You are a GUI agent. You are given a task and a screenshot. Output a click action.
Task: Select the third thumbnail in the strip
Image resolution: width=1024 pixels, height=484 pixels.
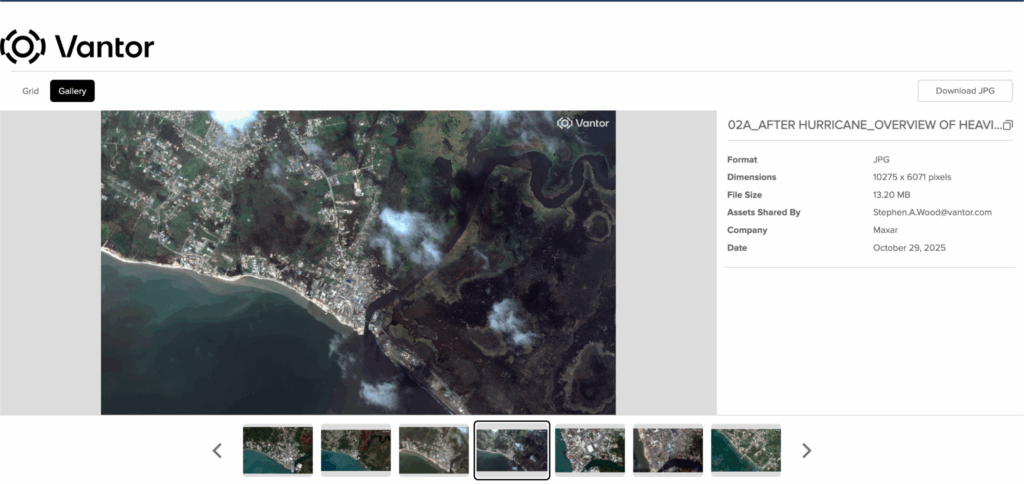[x=434, y=450]
